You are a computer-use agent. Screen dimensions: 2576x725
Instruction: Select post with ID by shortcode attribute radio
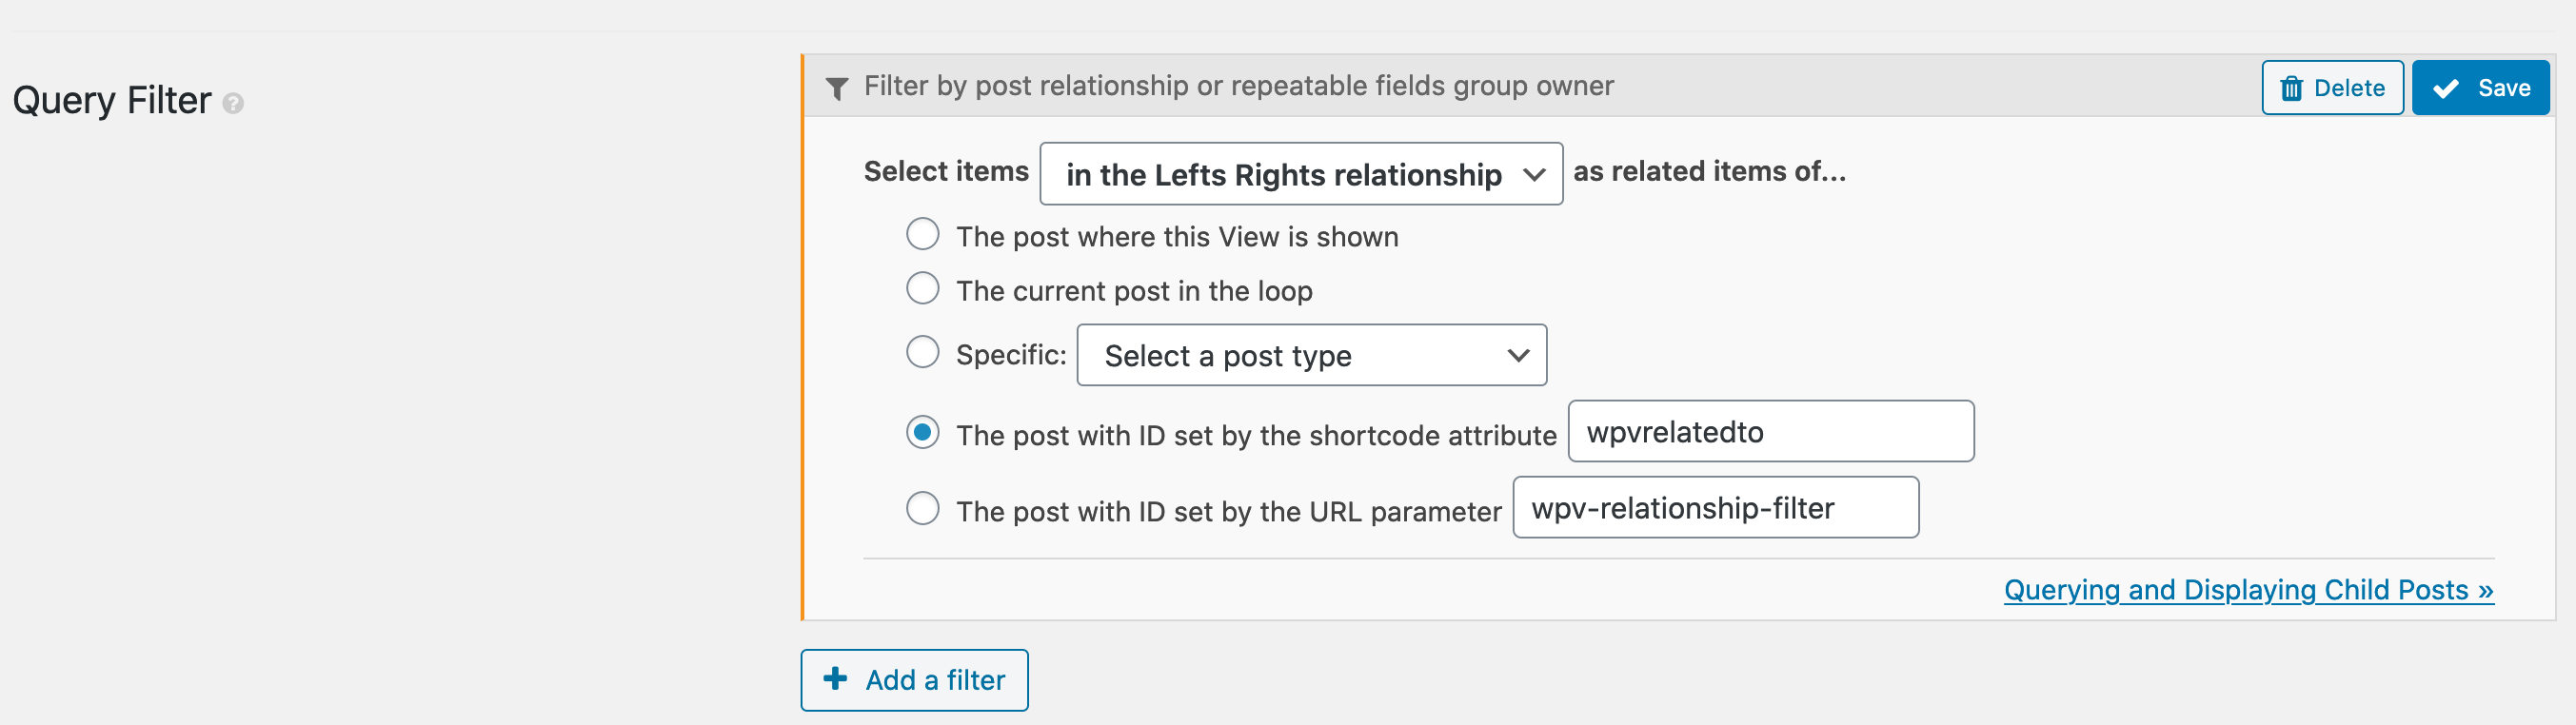pos(922,432)
